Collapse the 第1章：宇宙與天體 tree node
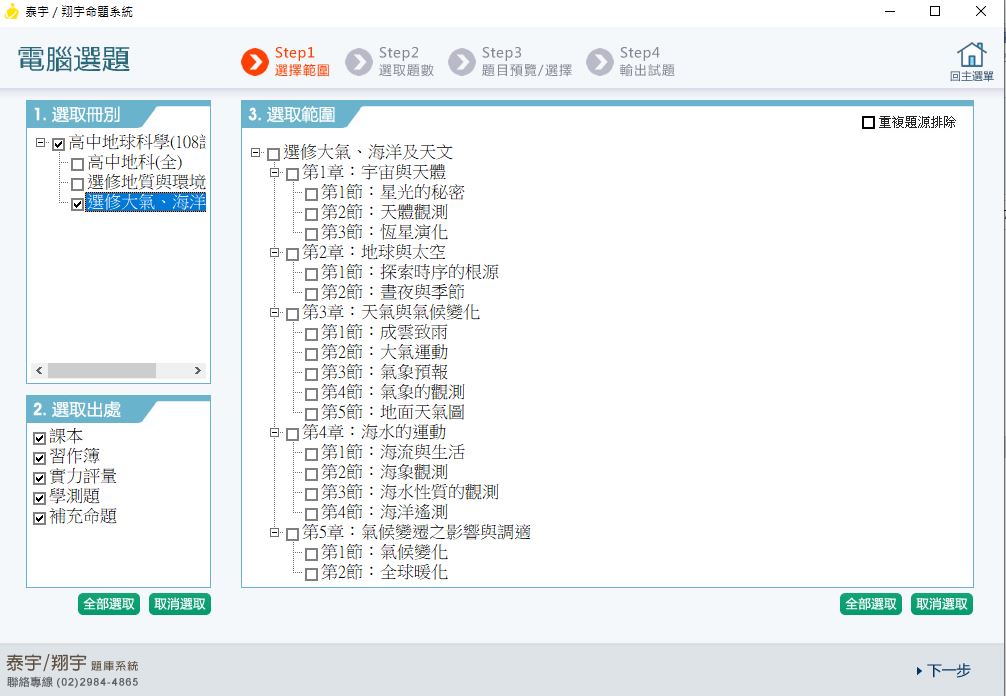Screen dimensions: 1006x696 tap(274, 173)
